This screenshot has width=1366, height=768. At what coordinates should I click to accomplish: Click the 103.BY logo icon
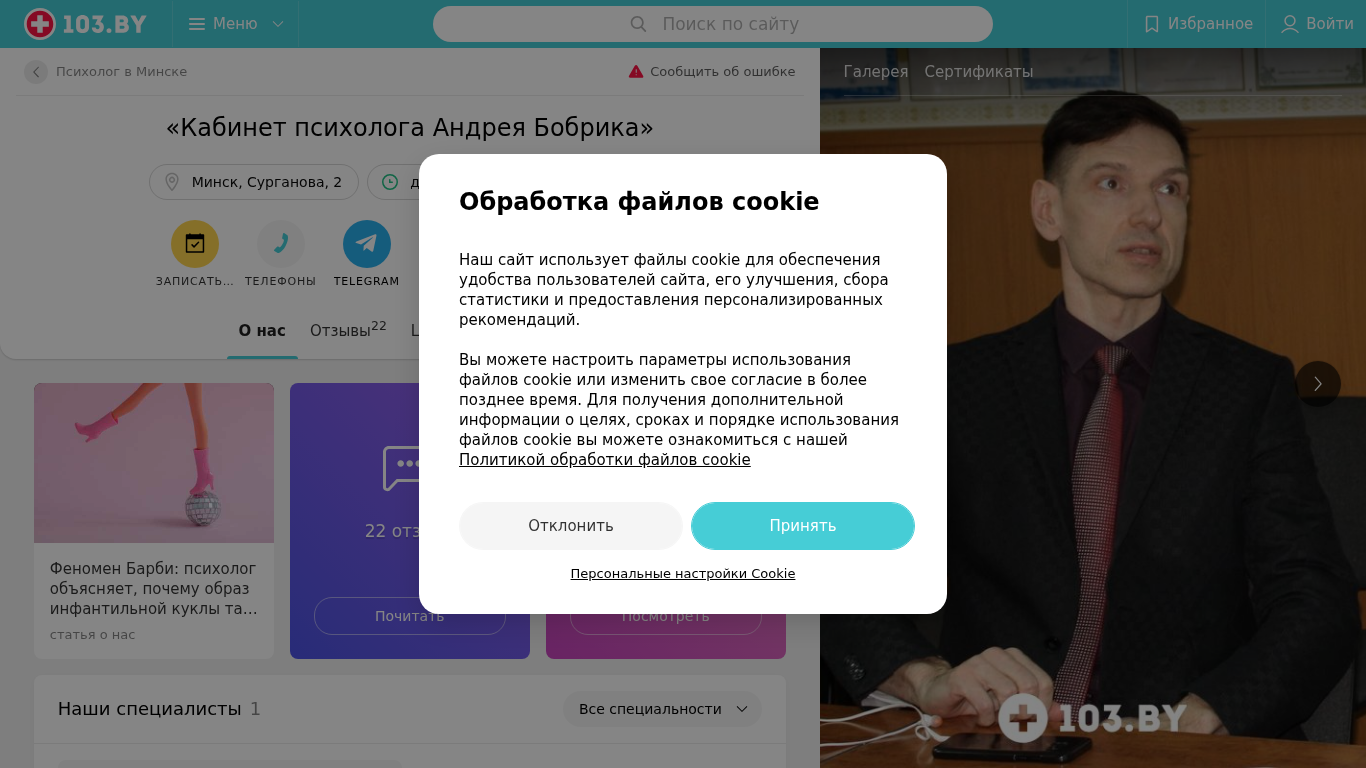(40, 24)
